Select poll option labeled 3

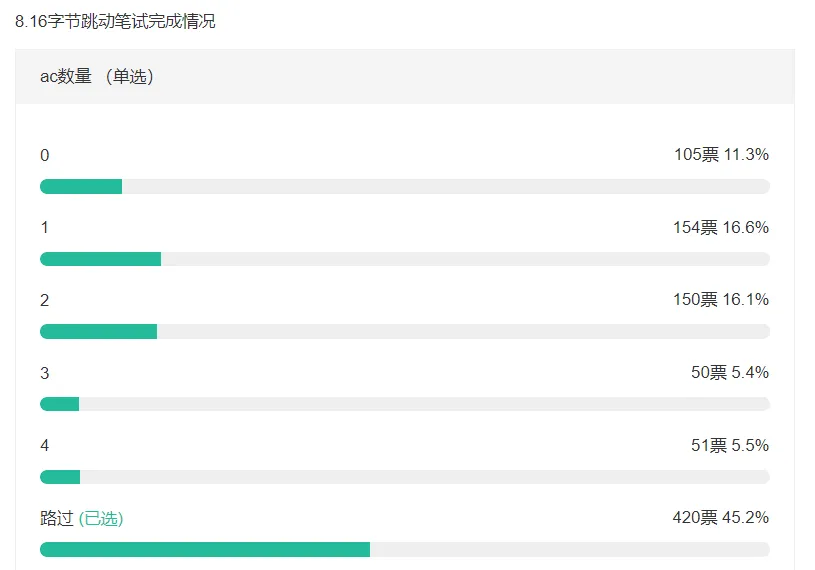[x=45, y=373]
